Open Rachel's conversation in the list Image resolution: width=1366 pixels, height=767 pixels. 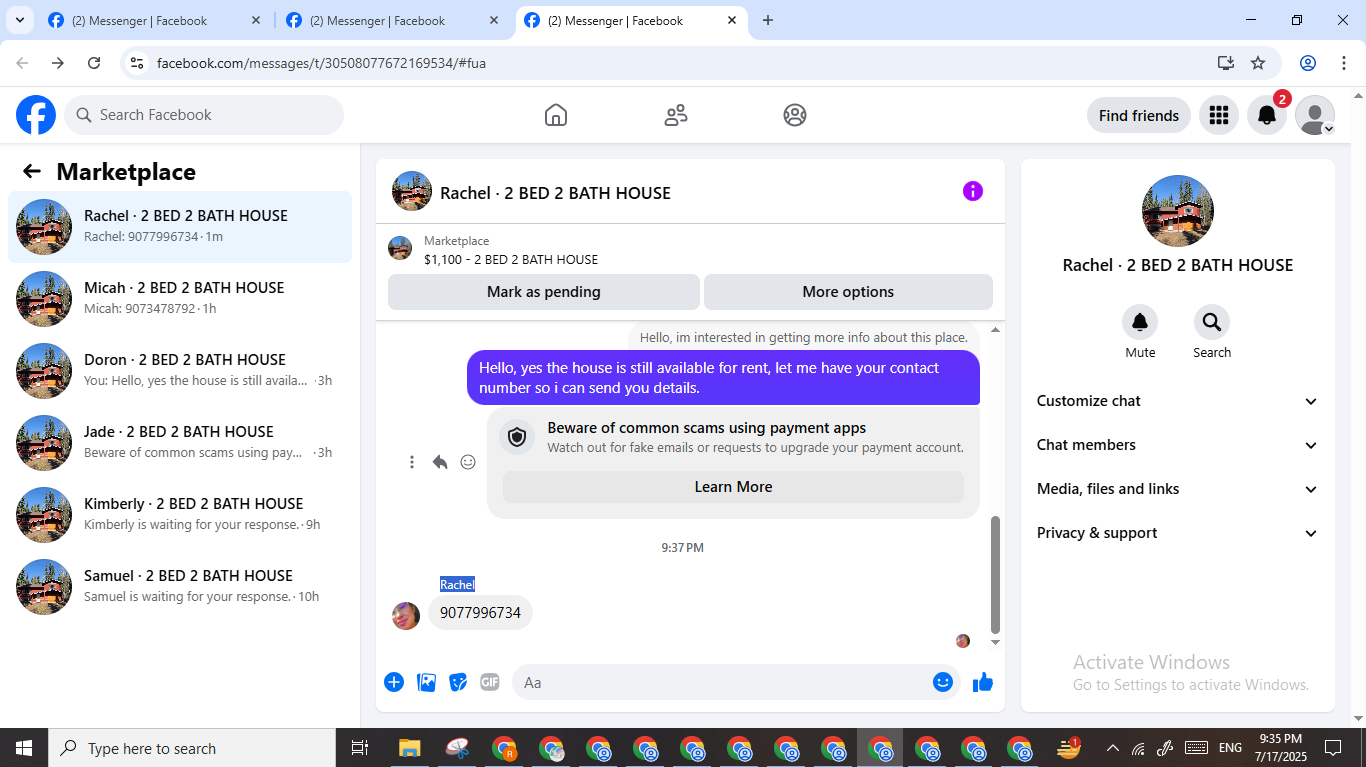(180, 227)
